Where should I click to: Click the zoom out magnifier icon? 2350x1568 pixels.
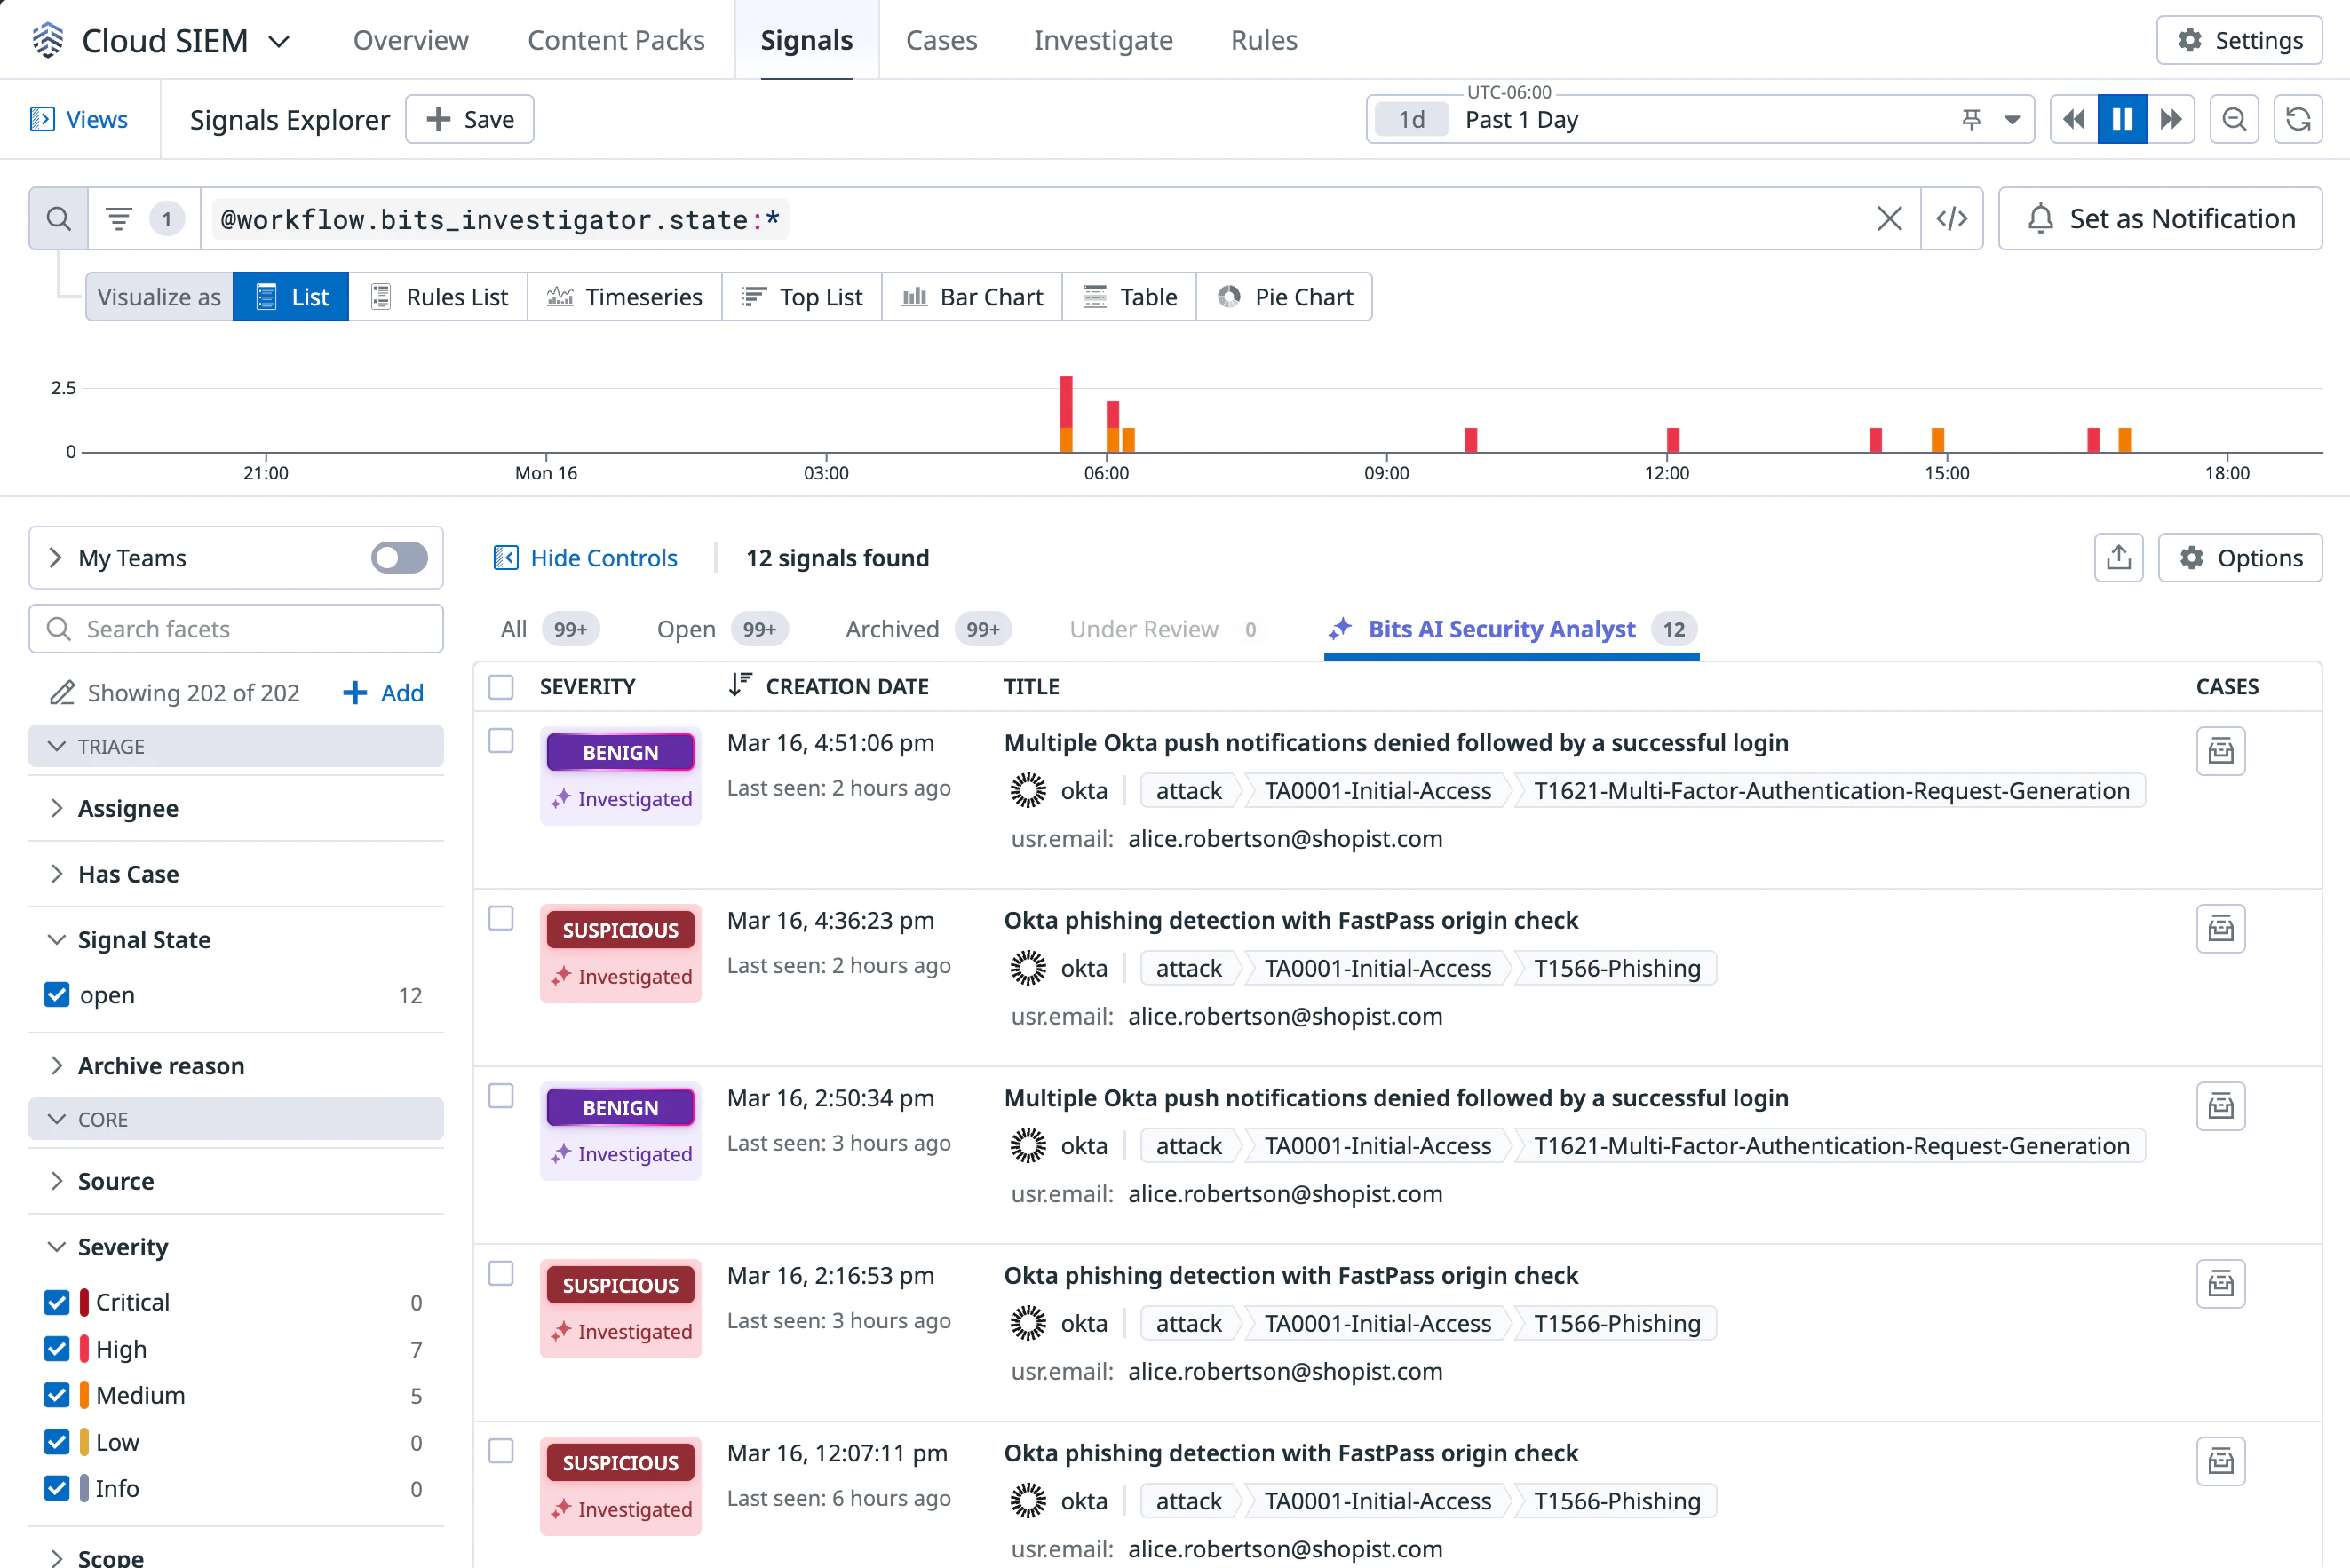click(2233, 120)
